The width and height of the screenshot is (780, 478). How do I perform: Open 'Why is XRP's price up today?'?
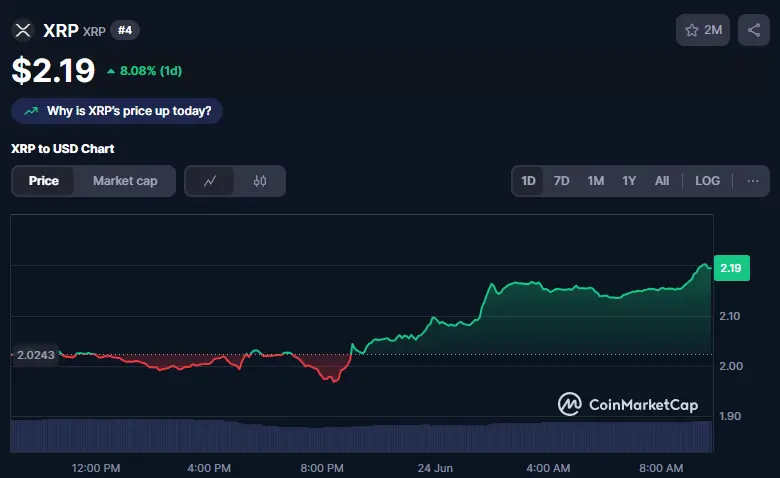[x=117, y=111]
